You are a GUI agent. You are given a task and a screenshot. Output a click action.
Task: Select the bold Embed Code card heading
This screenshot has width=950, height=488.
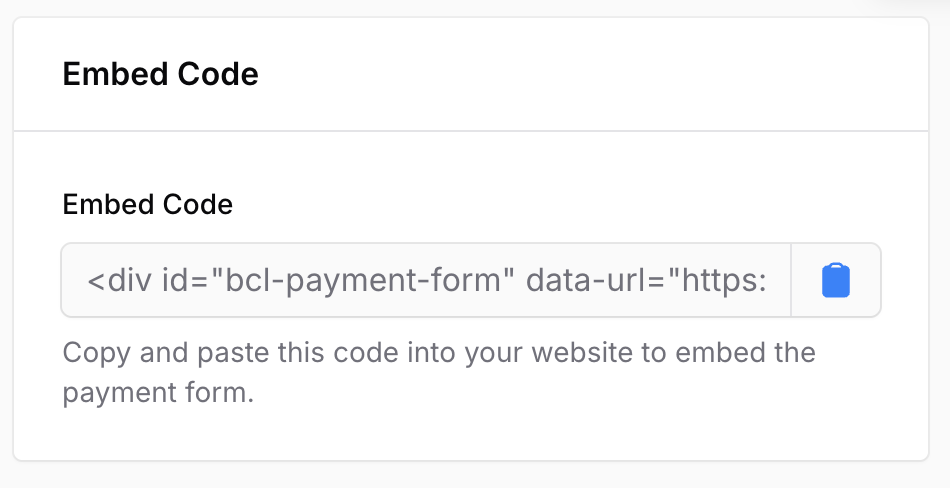click(161, 74)
